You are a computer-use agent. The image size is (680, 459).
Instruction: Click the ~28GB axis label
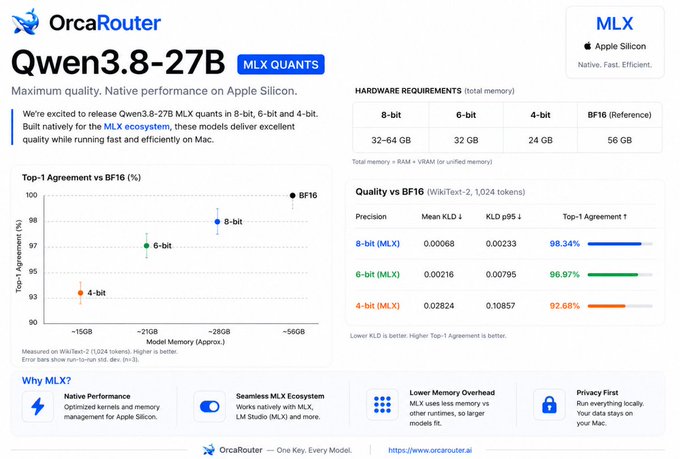tap(219, 332)
